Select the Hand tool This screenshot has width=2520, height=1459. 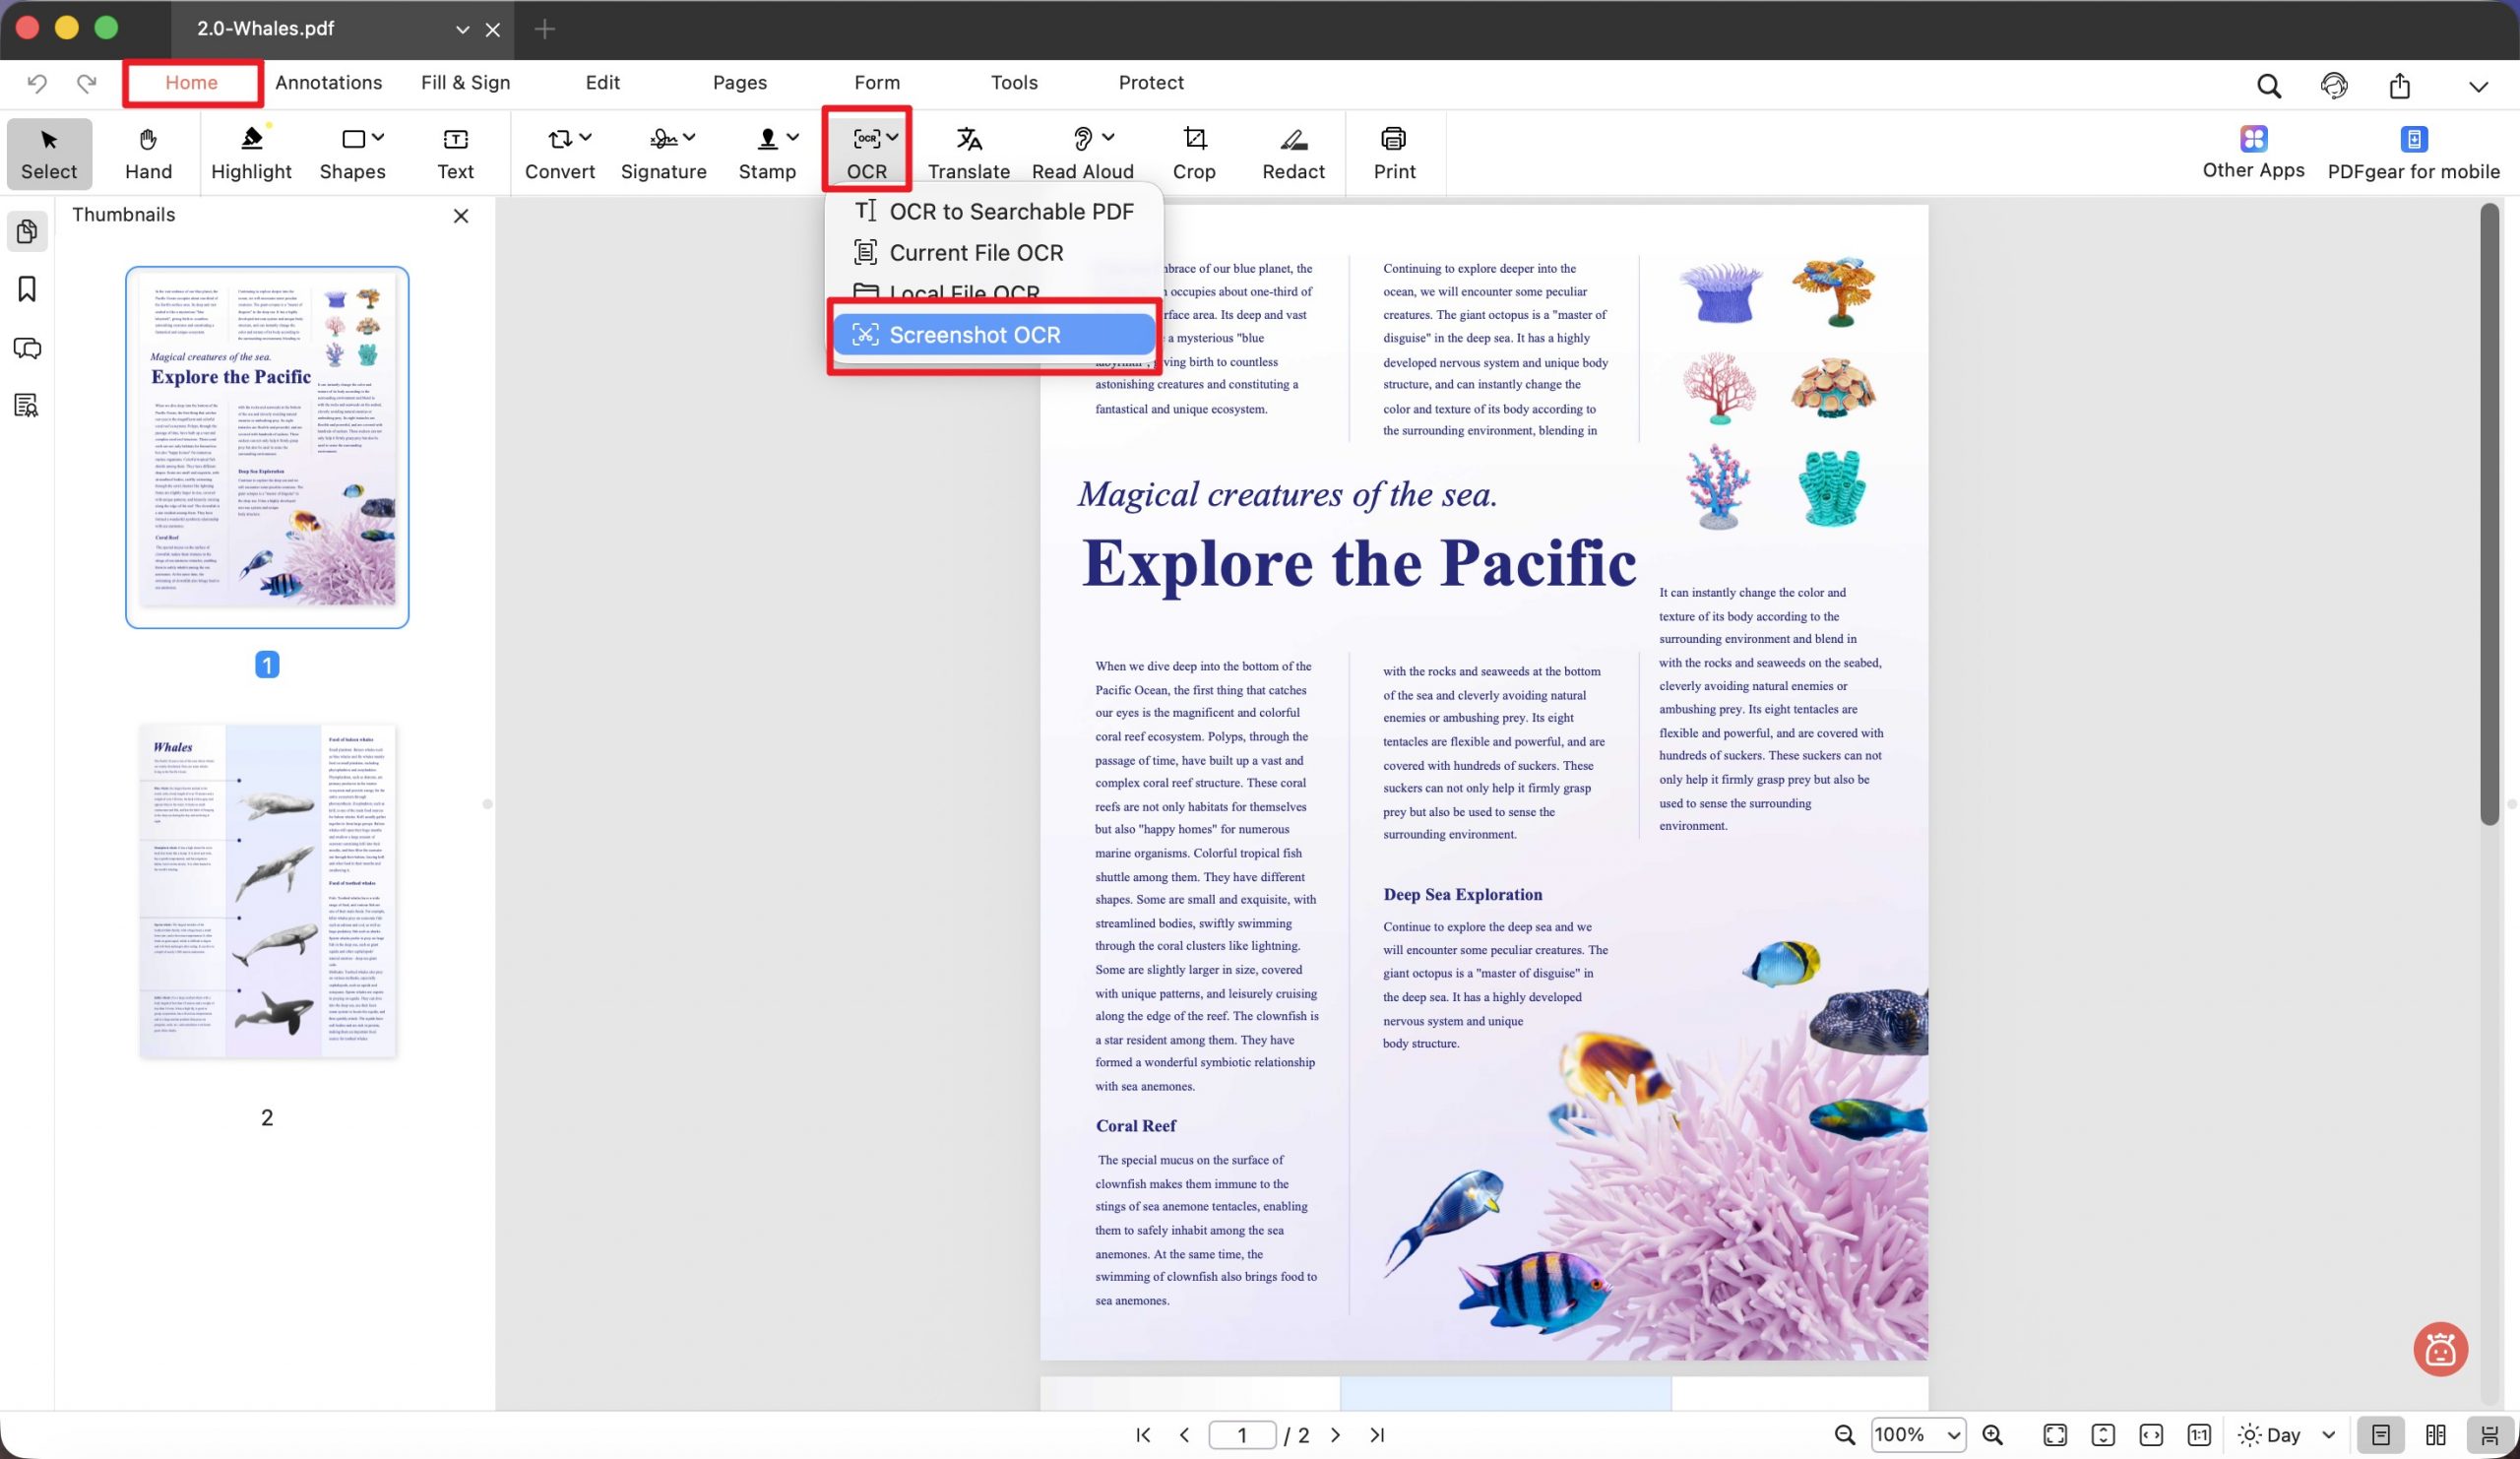[148, 154]
